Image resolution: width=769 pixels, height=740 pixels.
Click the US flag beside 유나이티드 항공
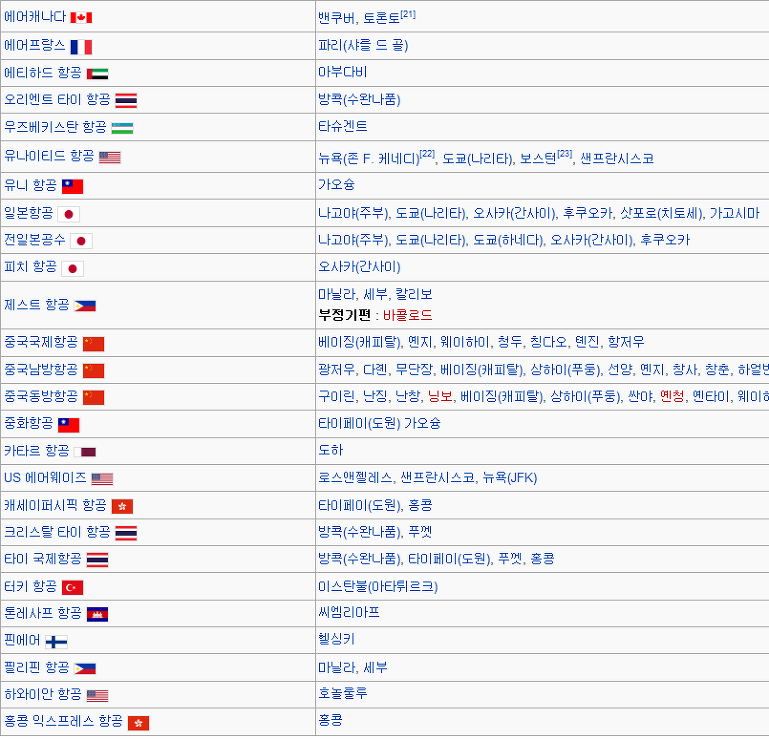click(x=109, y=157)
